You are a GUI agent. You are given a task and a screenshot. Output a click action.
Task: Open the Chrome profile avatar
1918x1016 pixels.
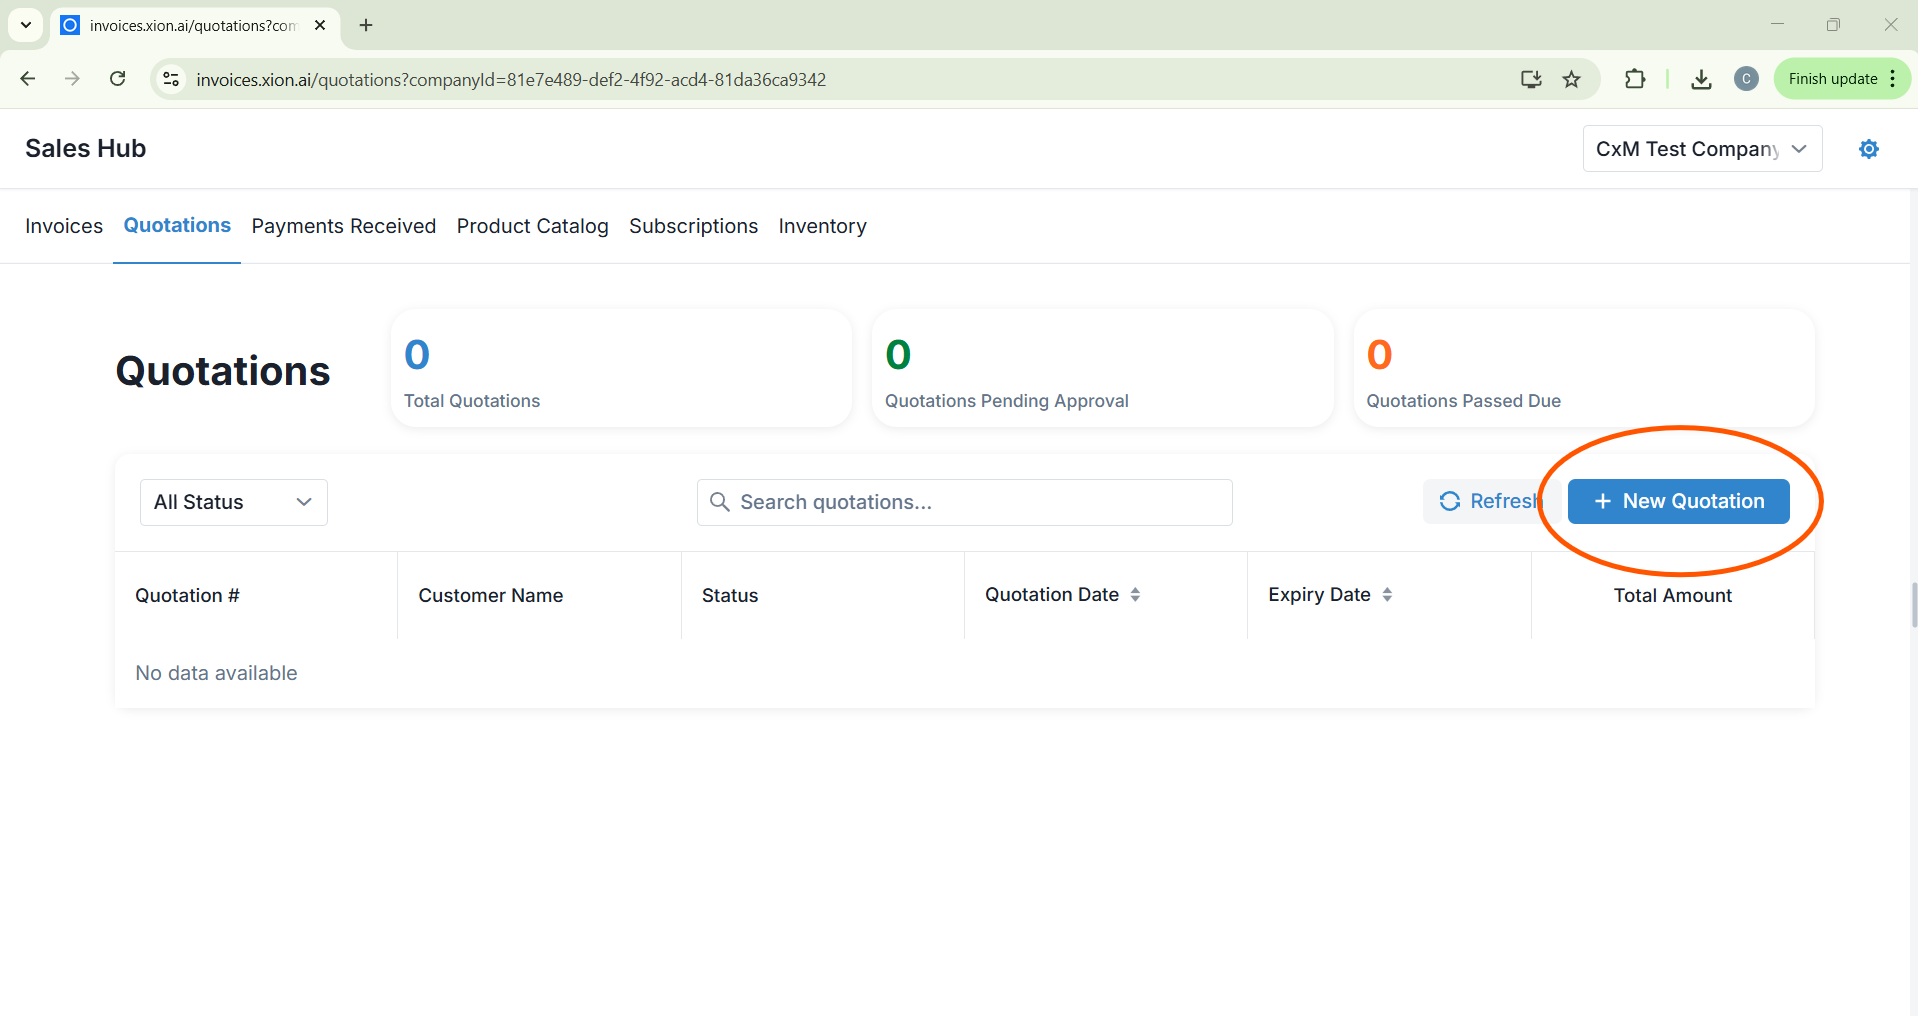pyautogui.click(x=1746, y=79)
